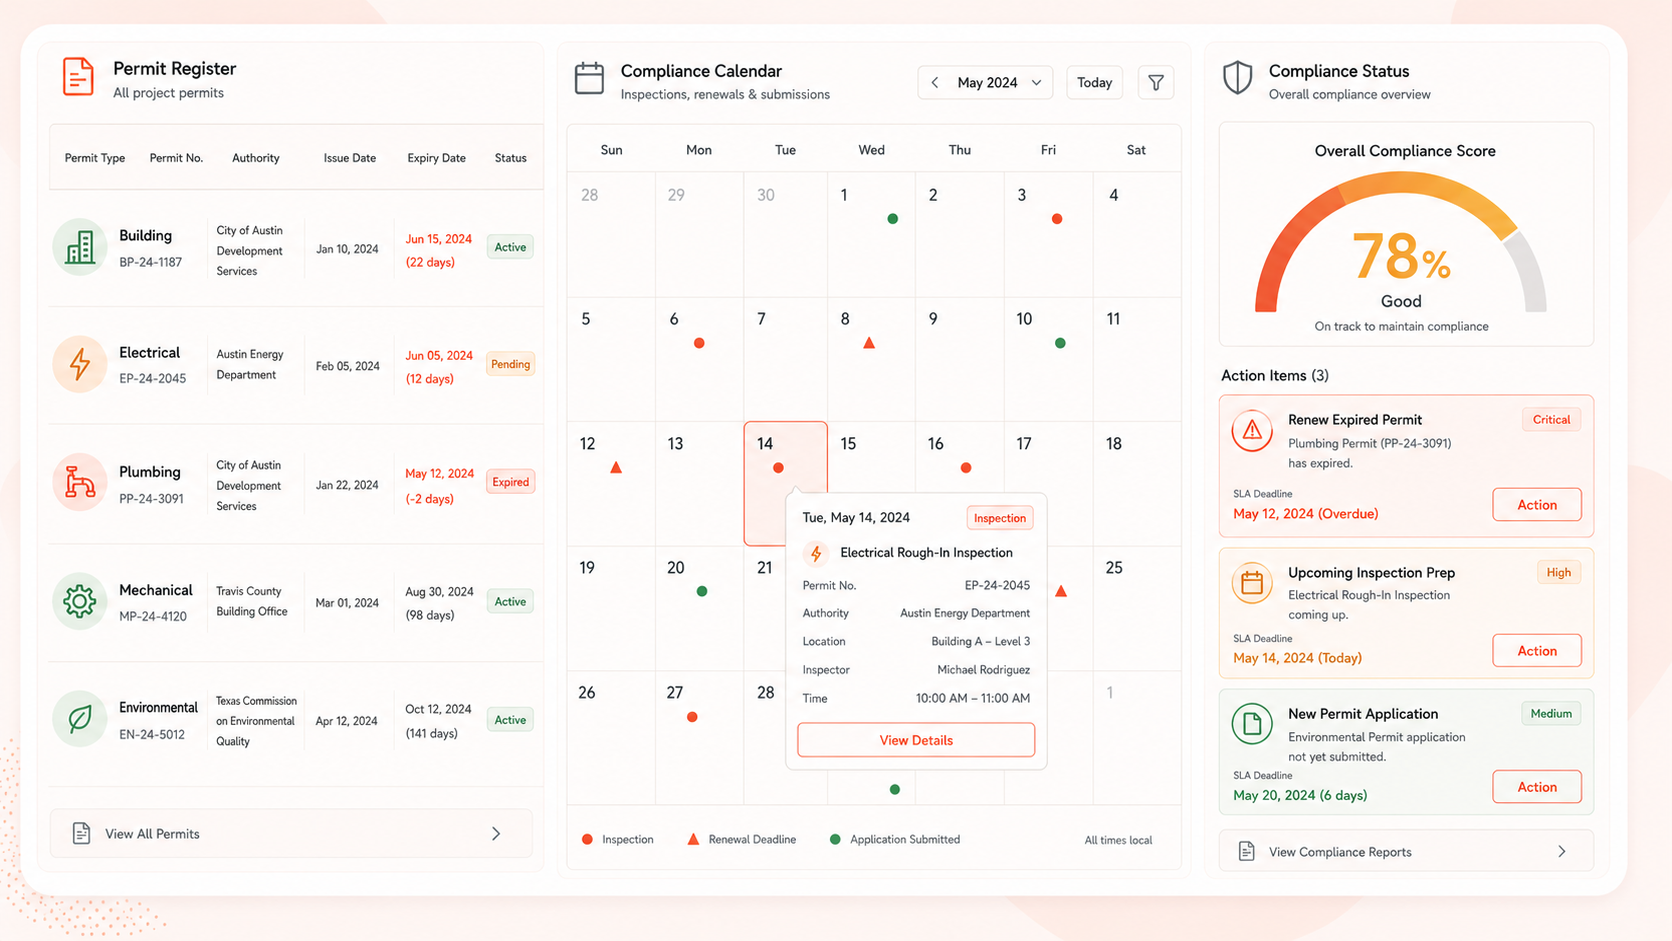Click the Renewal Deadline legend item

(x=741, y=839)
